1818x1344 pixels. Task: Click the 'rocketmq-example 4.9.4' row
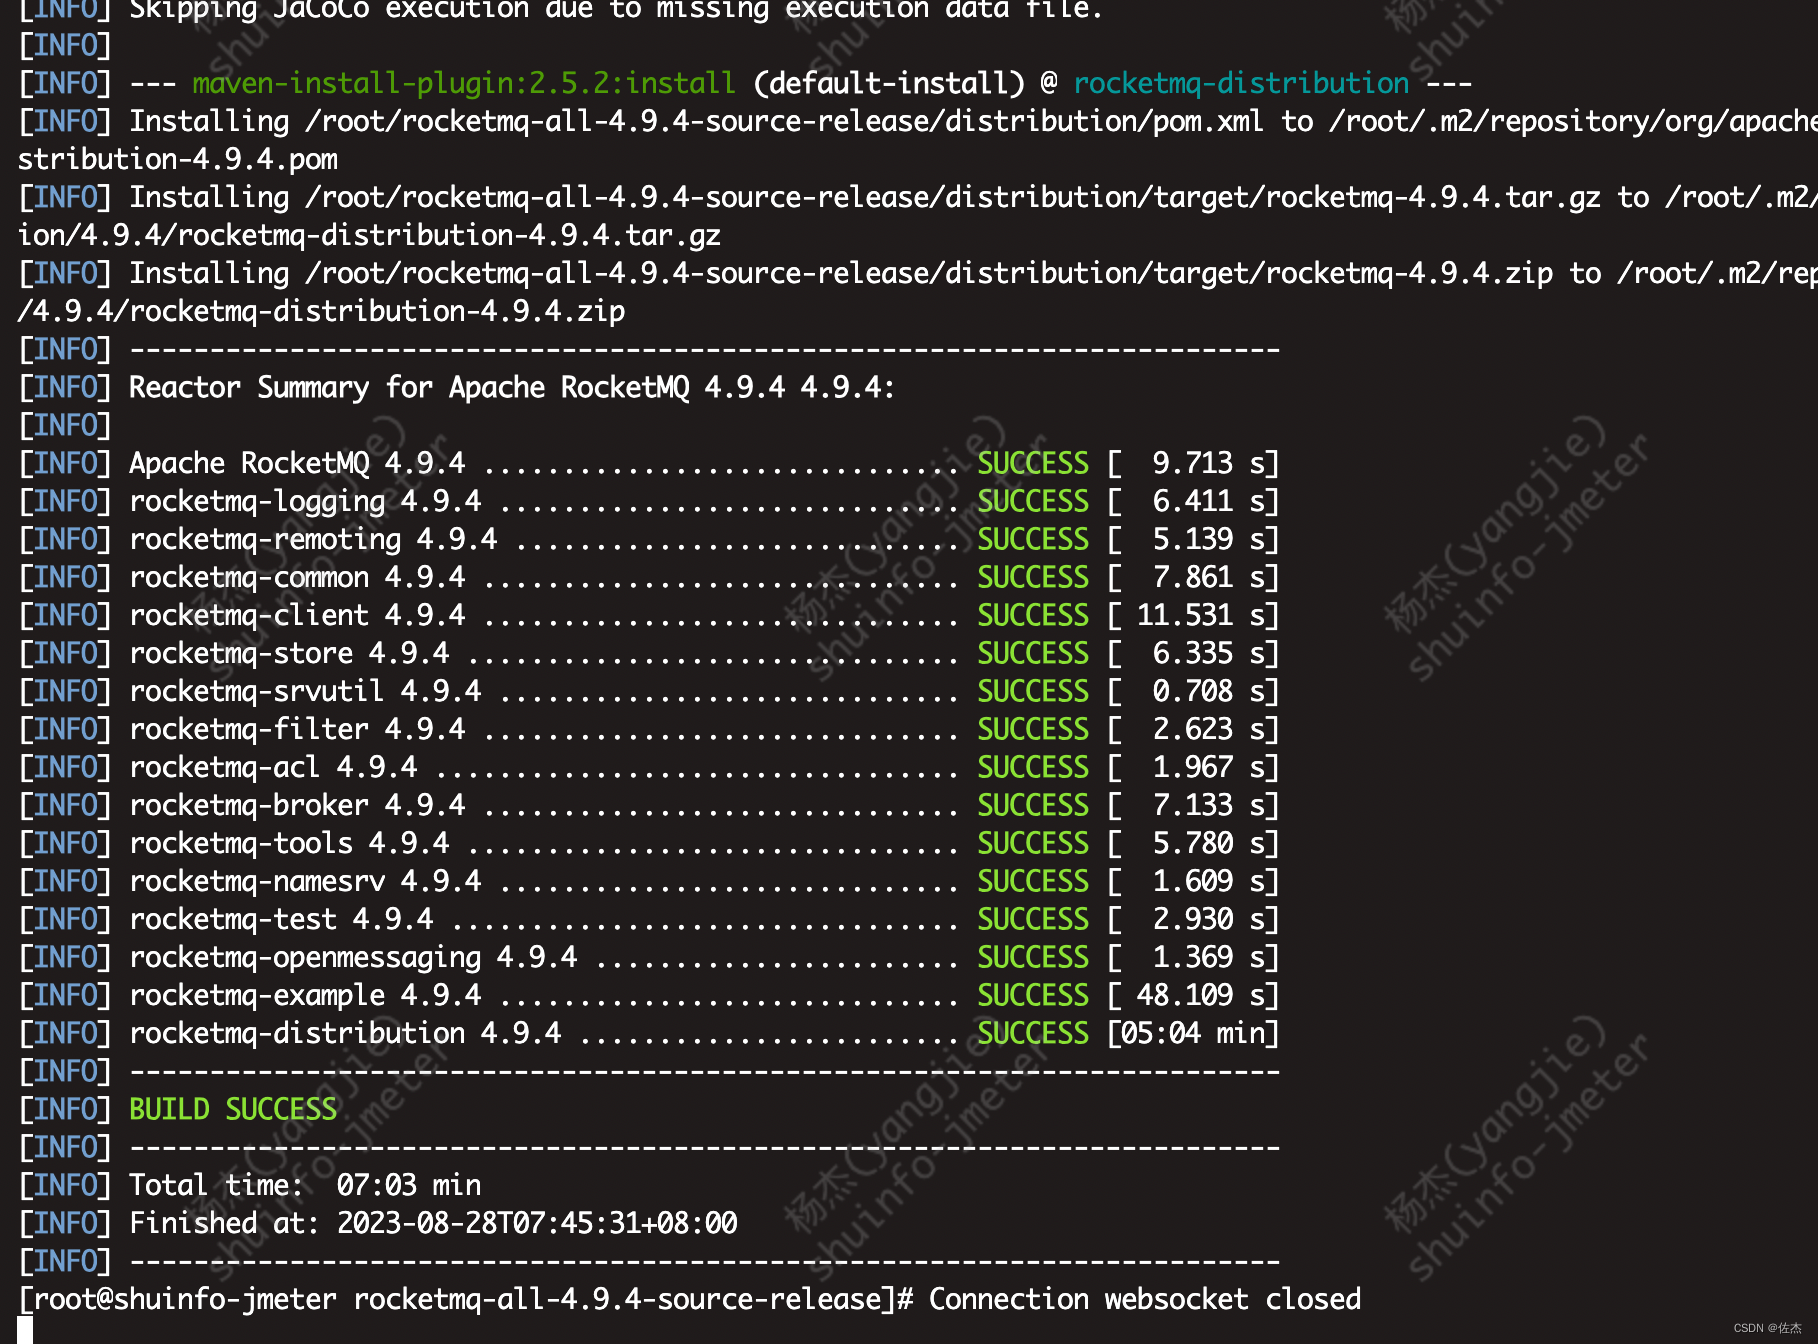(650, 995)
